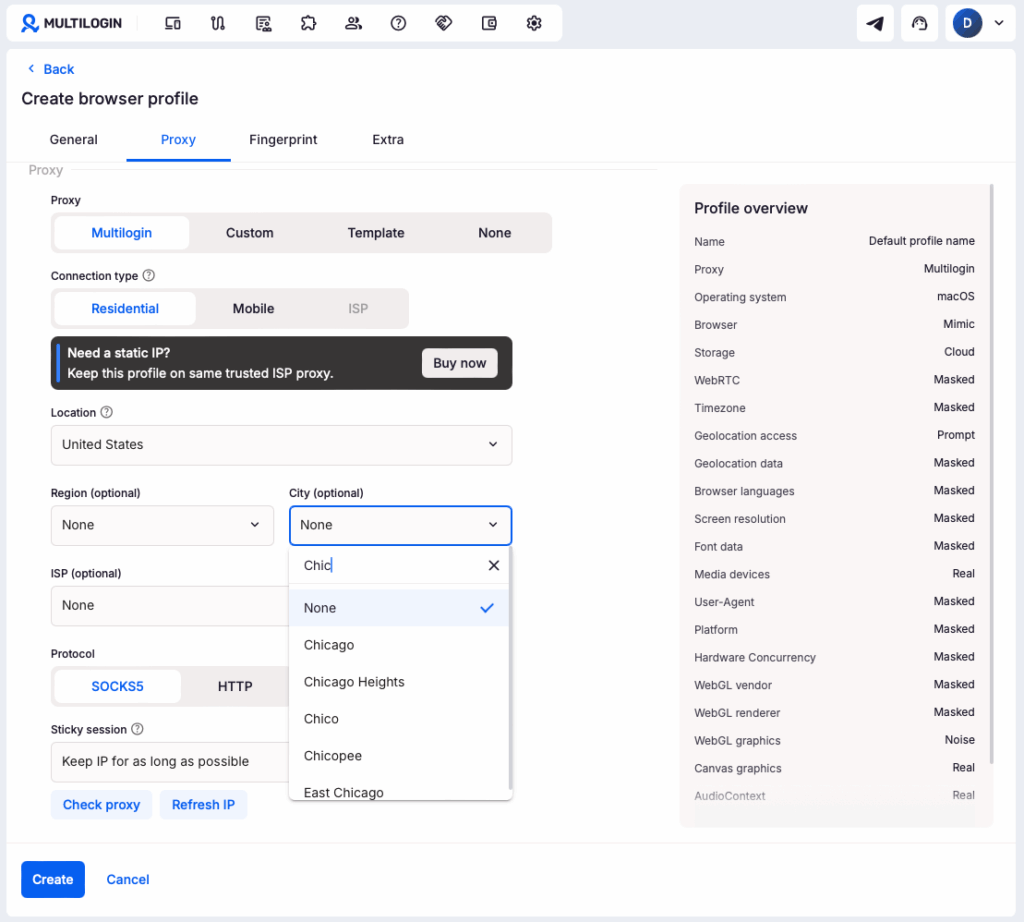The height and width of the screenshot is (922, 1024).
Task: Click the city search field containing Chic
Action: 392,565
